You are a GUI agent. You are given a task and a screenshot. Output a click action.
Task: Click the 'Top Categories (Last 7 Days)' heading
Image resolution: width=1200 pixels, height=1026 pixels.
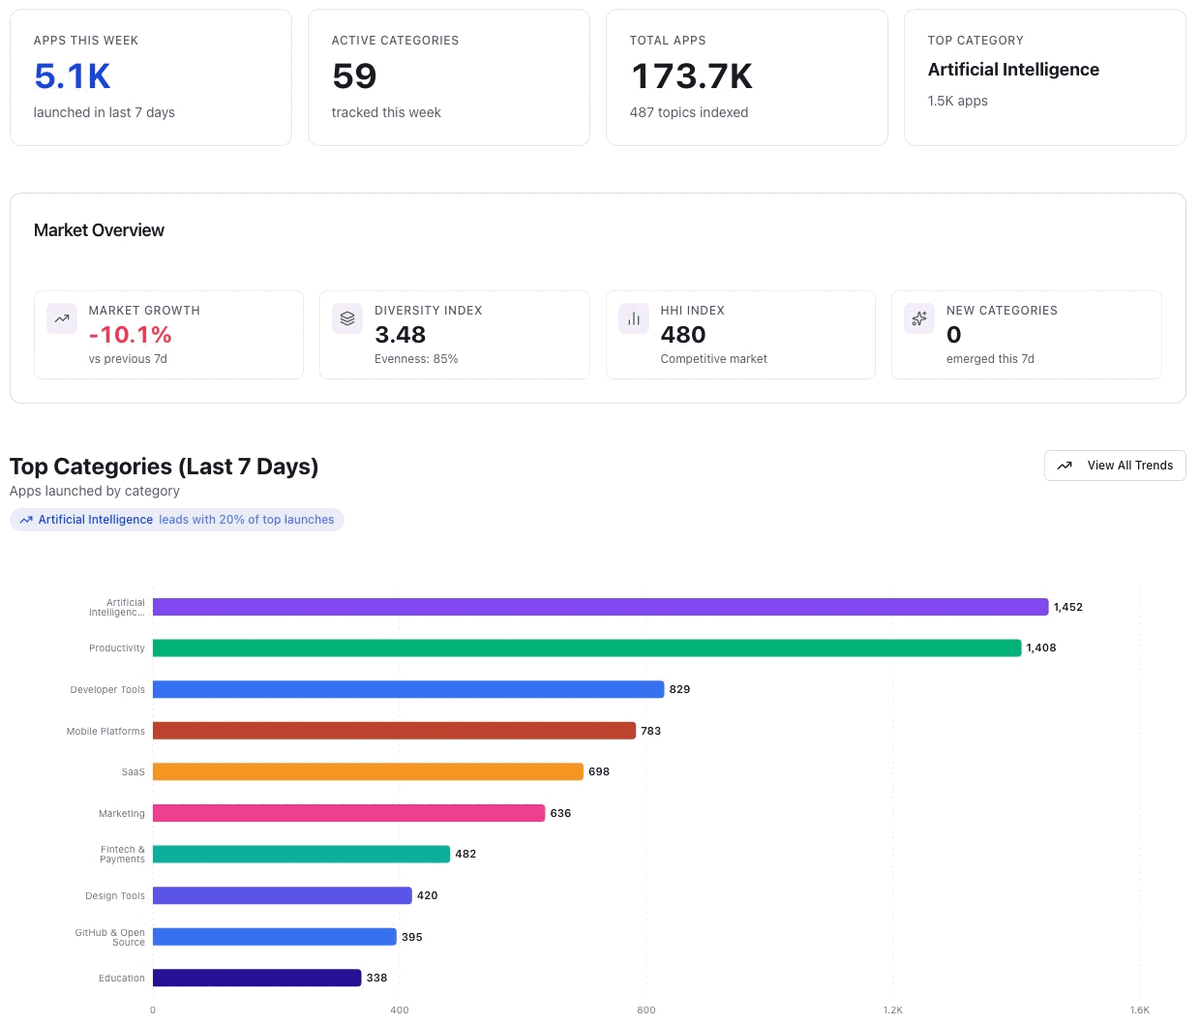click(164, 466)
